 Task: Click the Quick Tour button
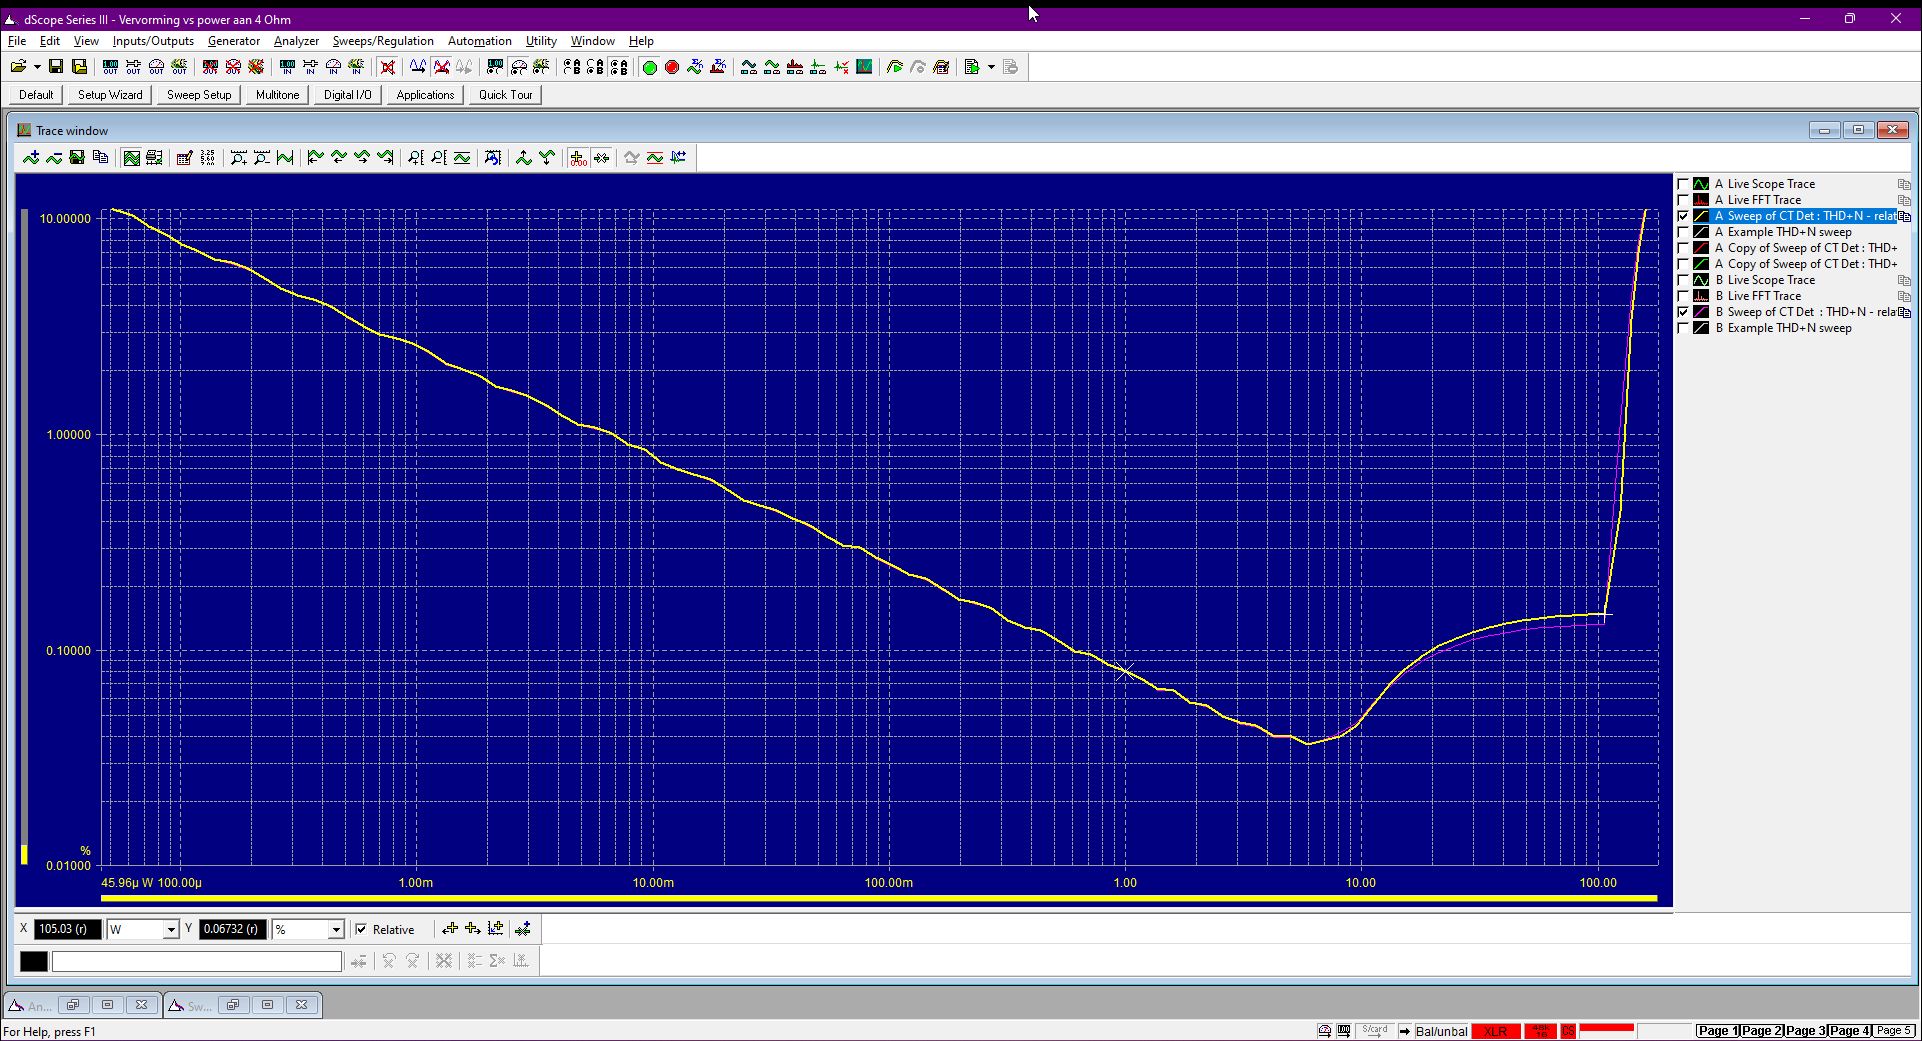click(x=505, y=95)
